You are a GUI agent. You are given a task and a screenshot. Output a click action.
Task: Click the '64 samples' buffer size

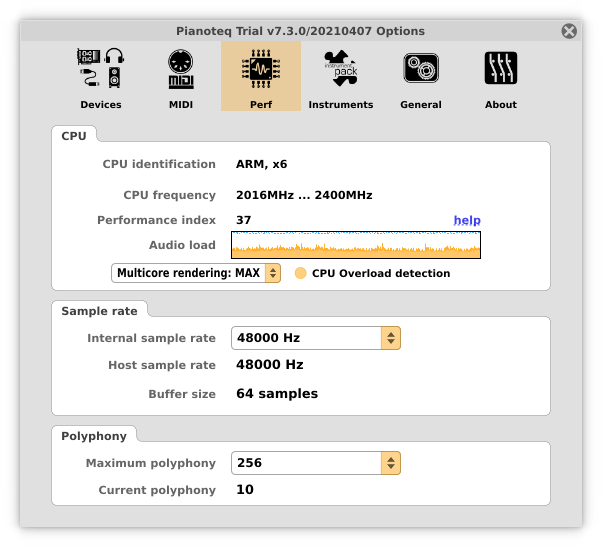[277, 394]
